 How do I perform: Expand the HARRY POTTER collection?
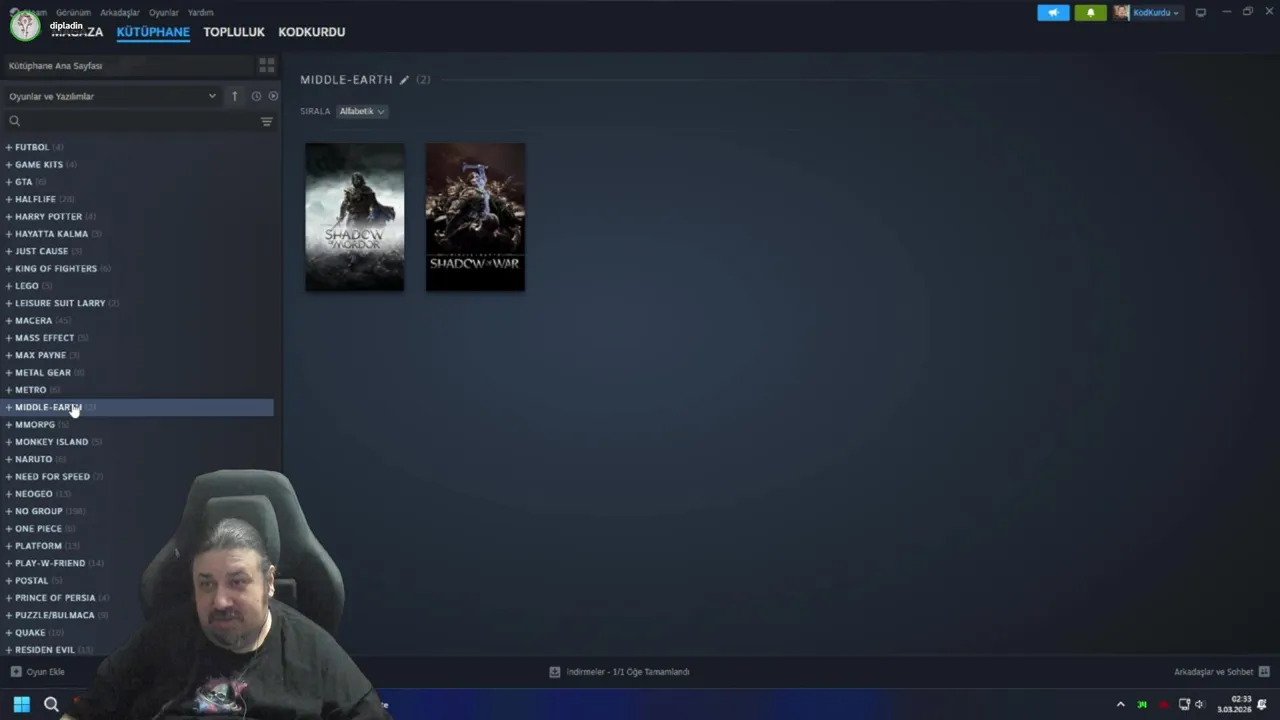(x=9, y=216)
